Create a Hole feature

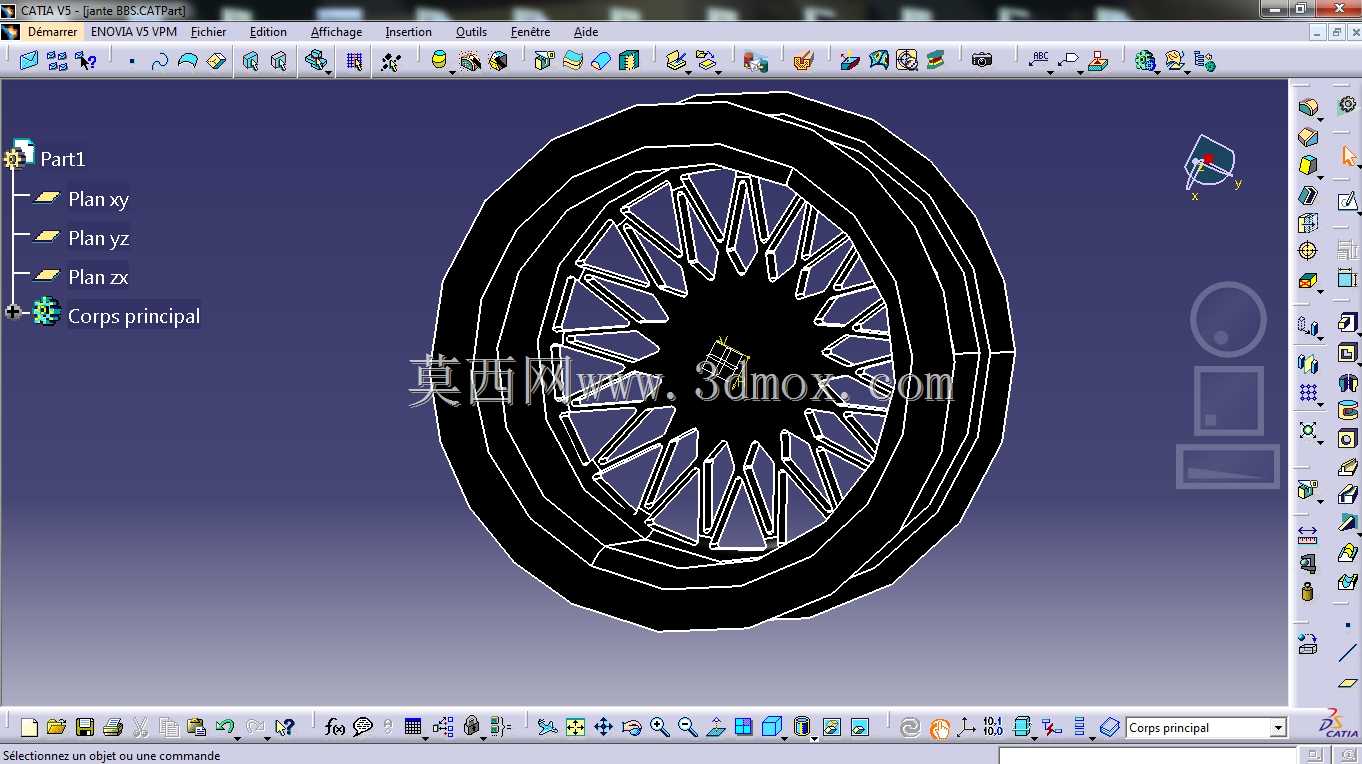pos(1347,439)
